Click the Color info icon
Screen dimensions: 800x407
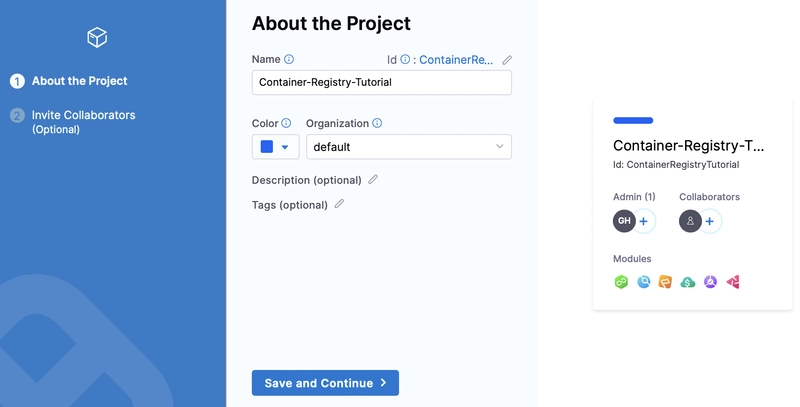coord(286,123)
